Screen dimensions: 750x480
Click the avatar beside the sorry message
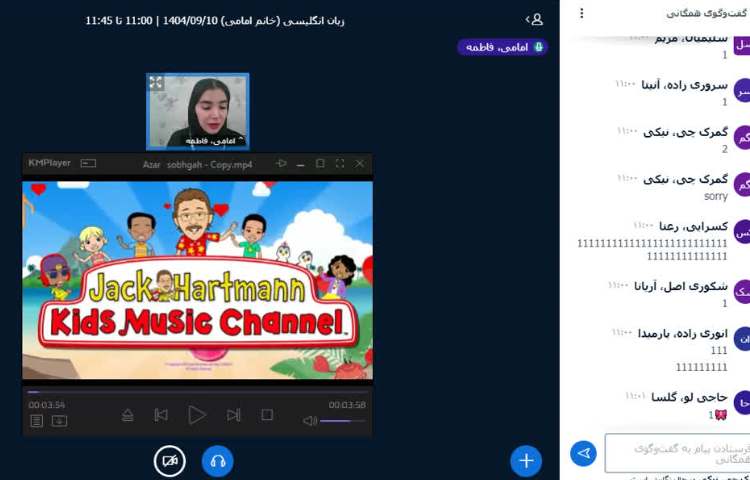pyautogui.click(x=742, y=185)
